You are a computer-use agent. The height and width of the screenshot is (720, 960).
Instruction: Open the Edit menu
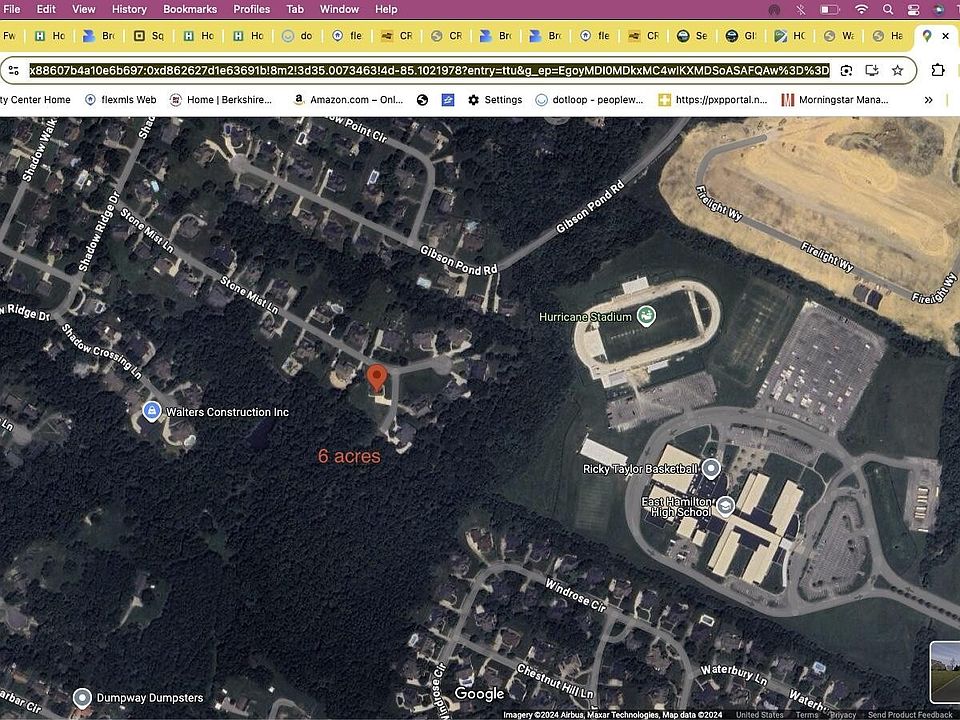click(x=46, y=9)
